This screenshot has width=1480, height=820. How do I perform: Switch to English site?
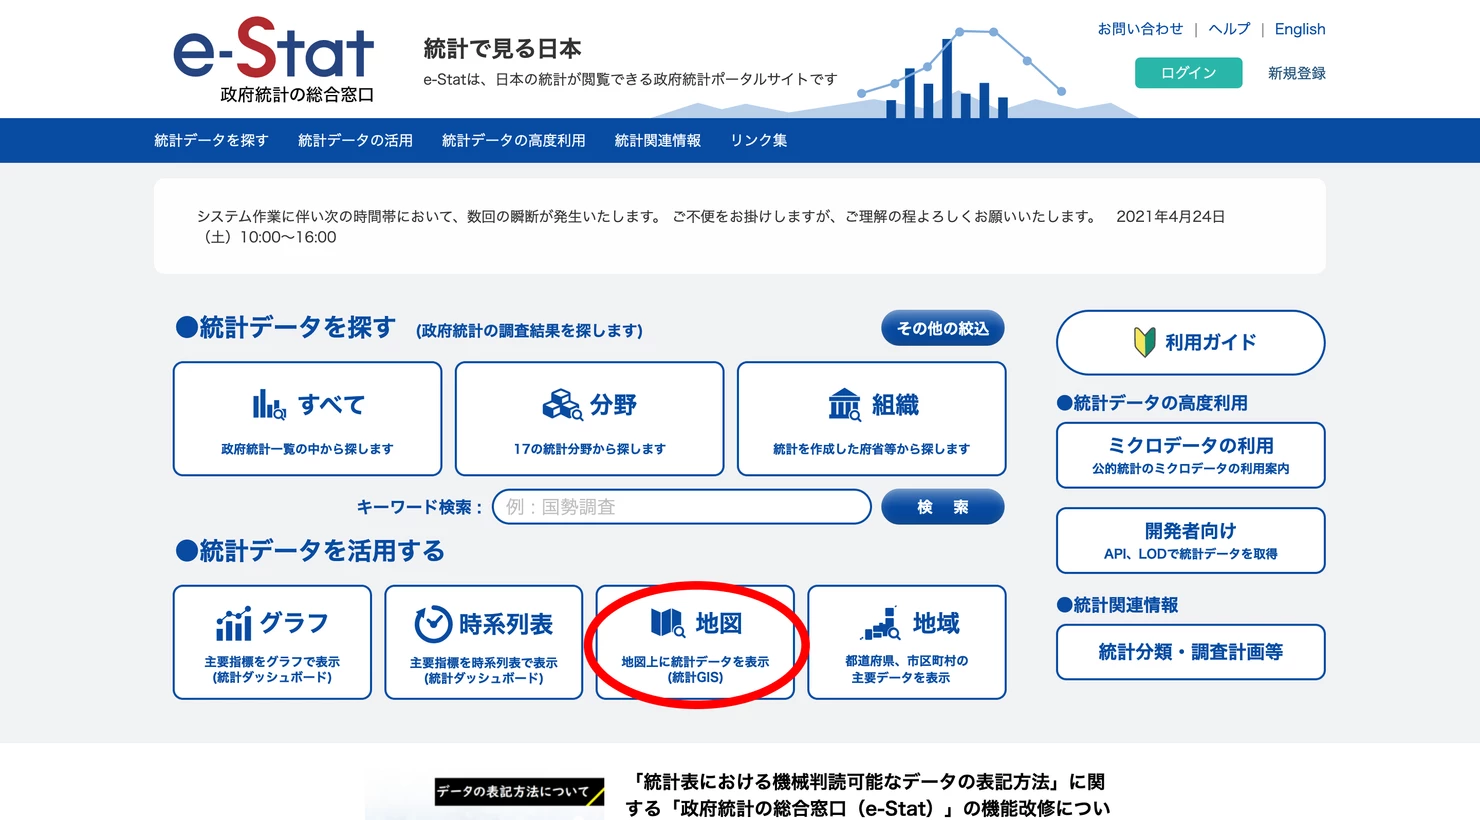(1300, 29)
